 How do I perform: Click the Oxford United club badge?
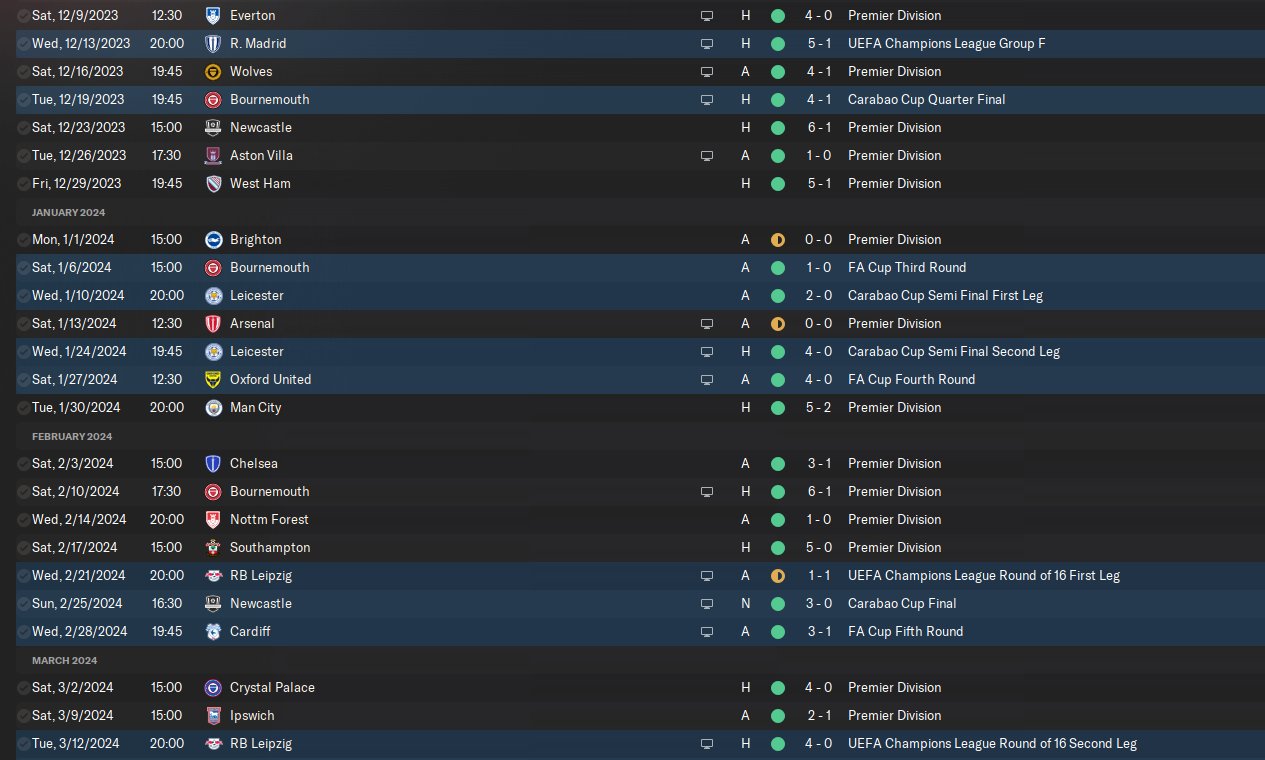click(x=212, y=379)
